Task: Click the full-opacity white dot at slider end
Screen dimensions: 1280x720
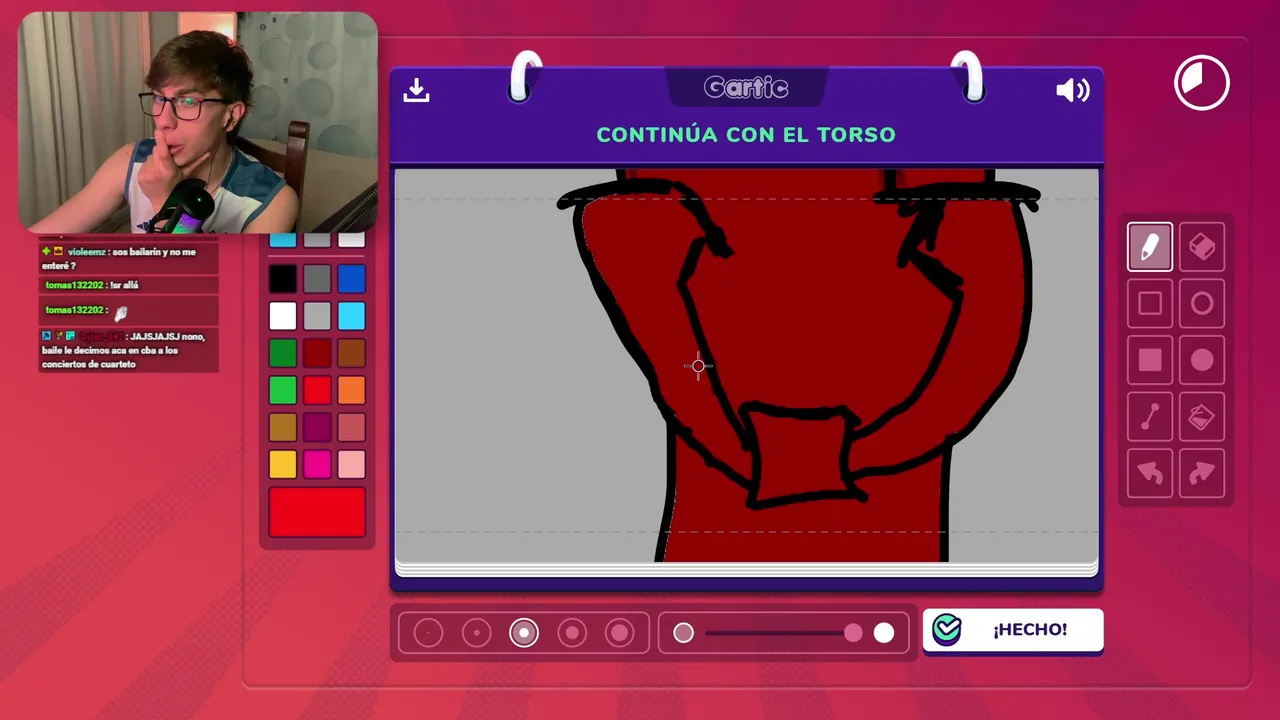Action: point(884,632)
